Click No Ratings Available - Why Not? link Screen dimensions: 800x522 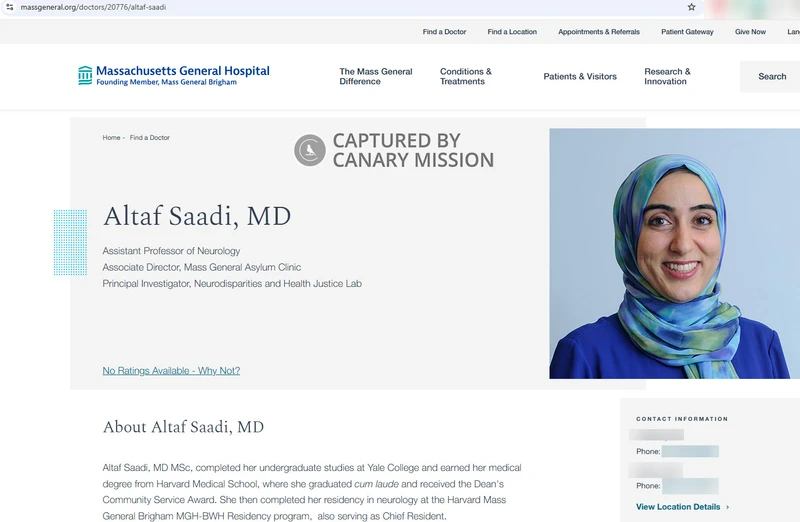pos(171,371)
